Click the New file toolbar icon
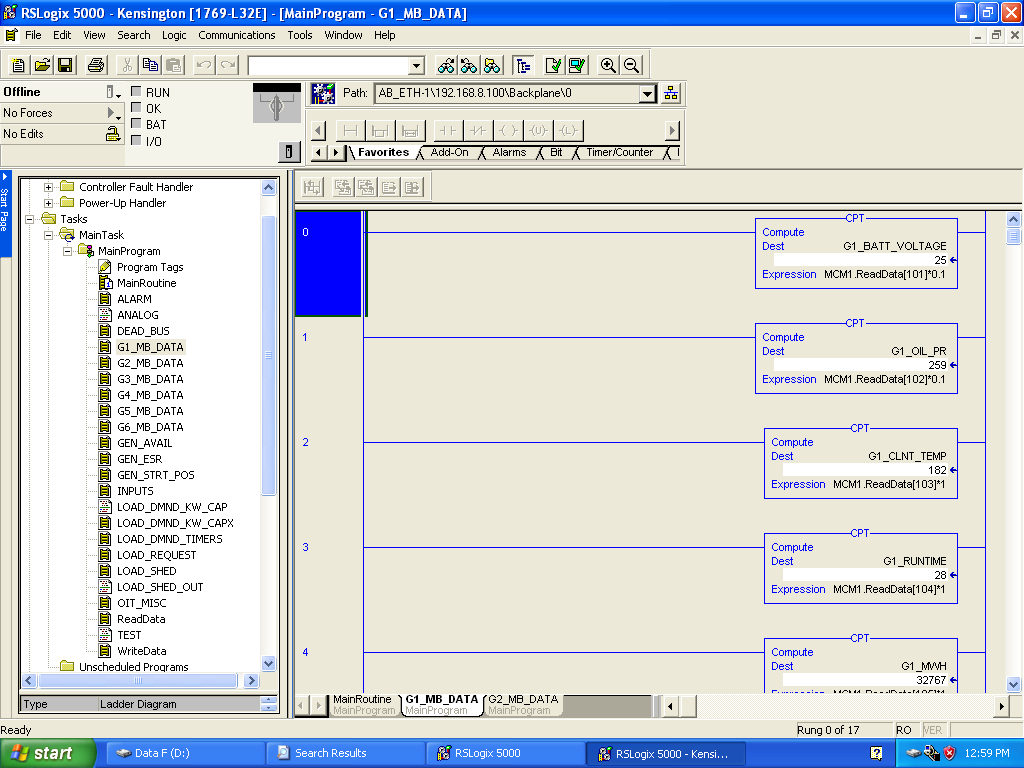Viewport: 1024px width, 768px height. coord(18,65)
